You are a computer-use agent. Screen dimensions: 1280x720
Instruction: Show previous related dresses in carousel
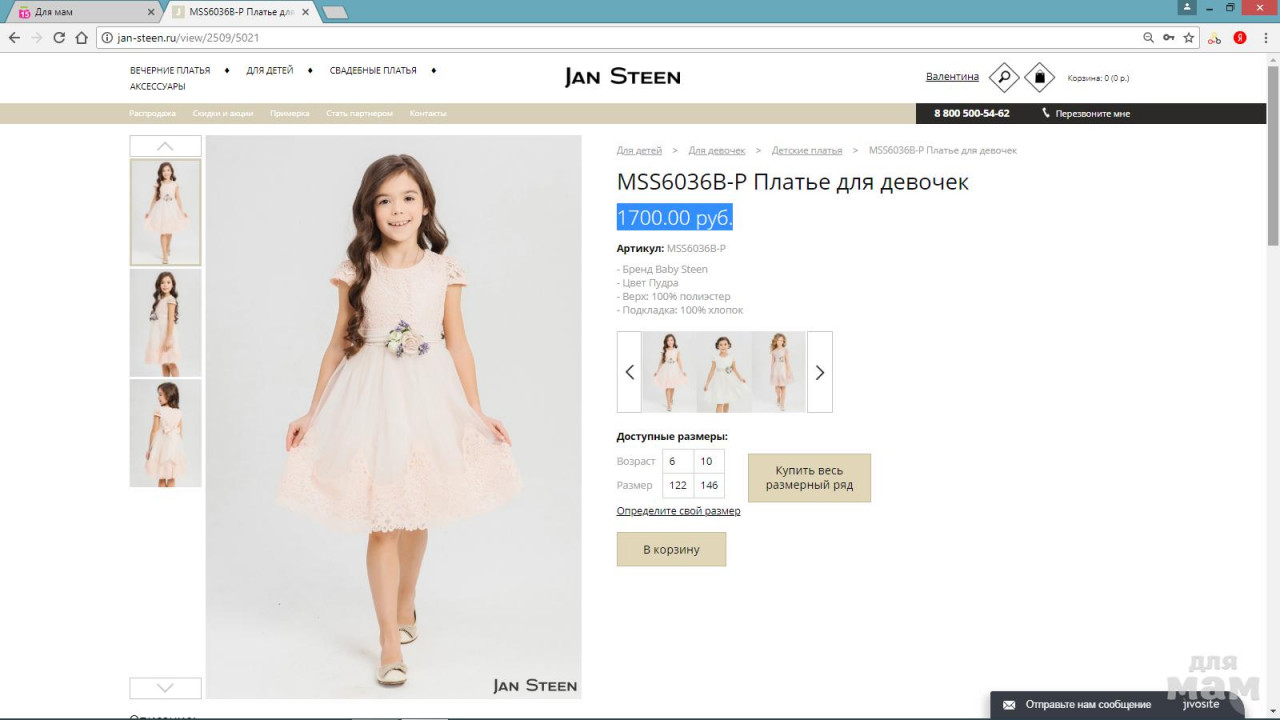[629, 372]
